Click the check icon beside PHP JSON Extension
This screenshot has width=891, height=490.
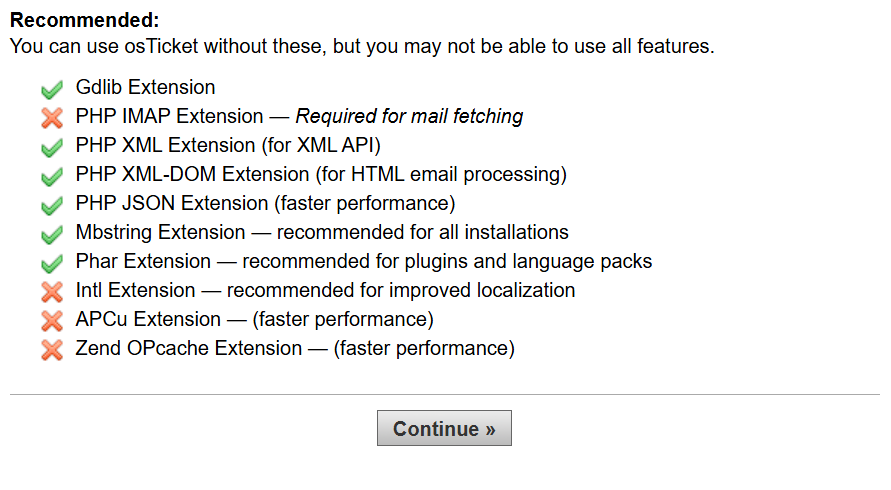[52, 205]
